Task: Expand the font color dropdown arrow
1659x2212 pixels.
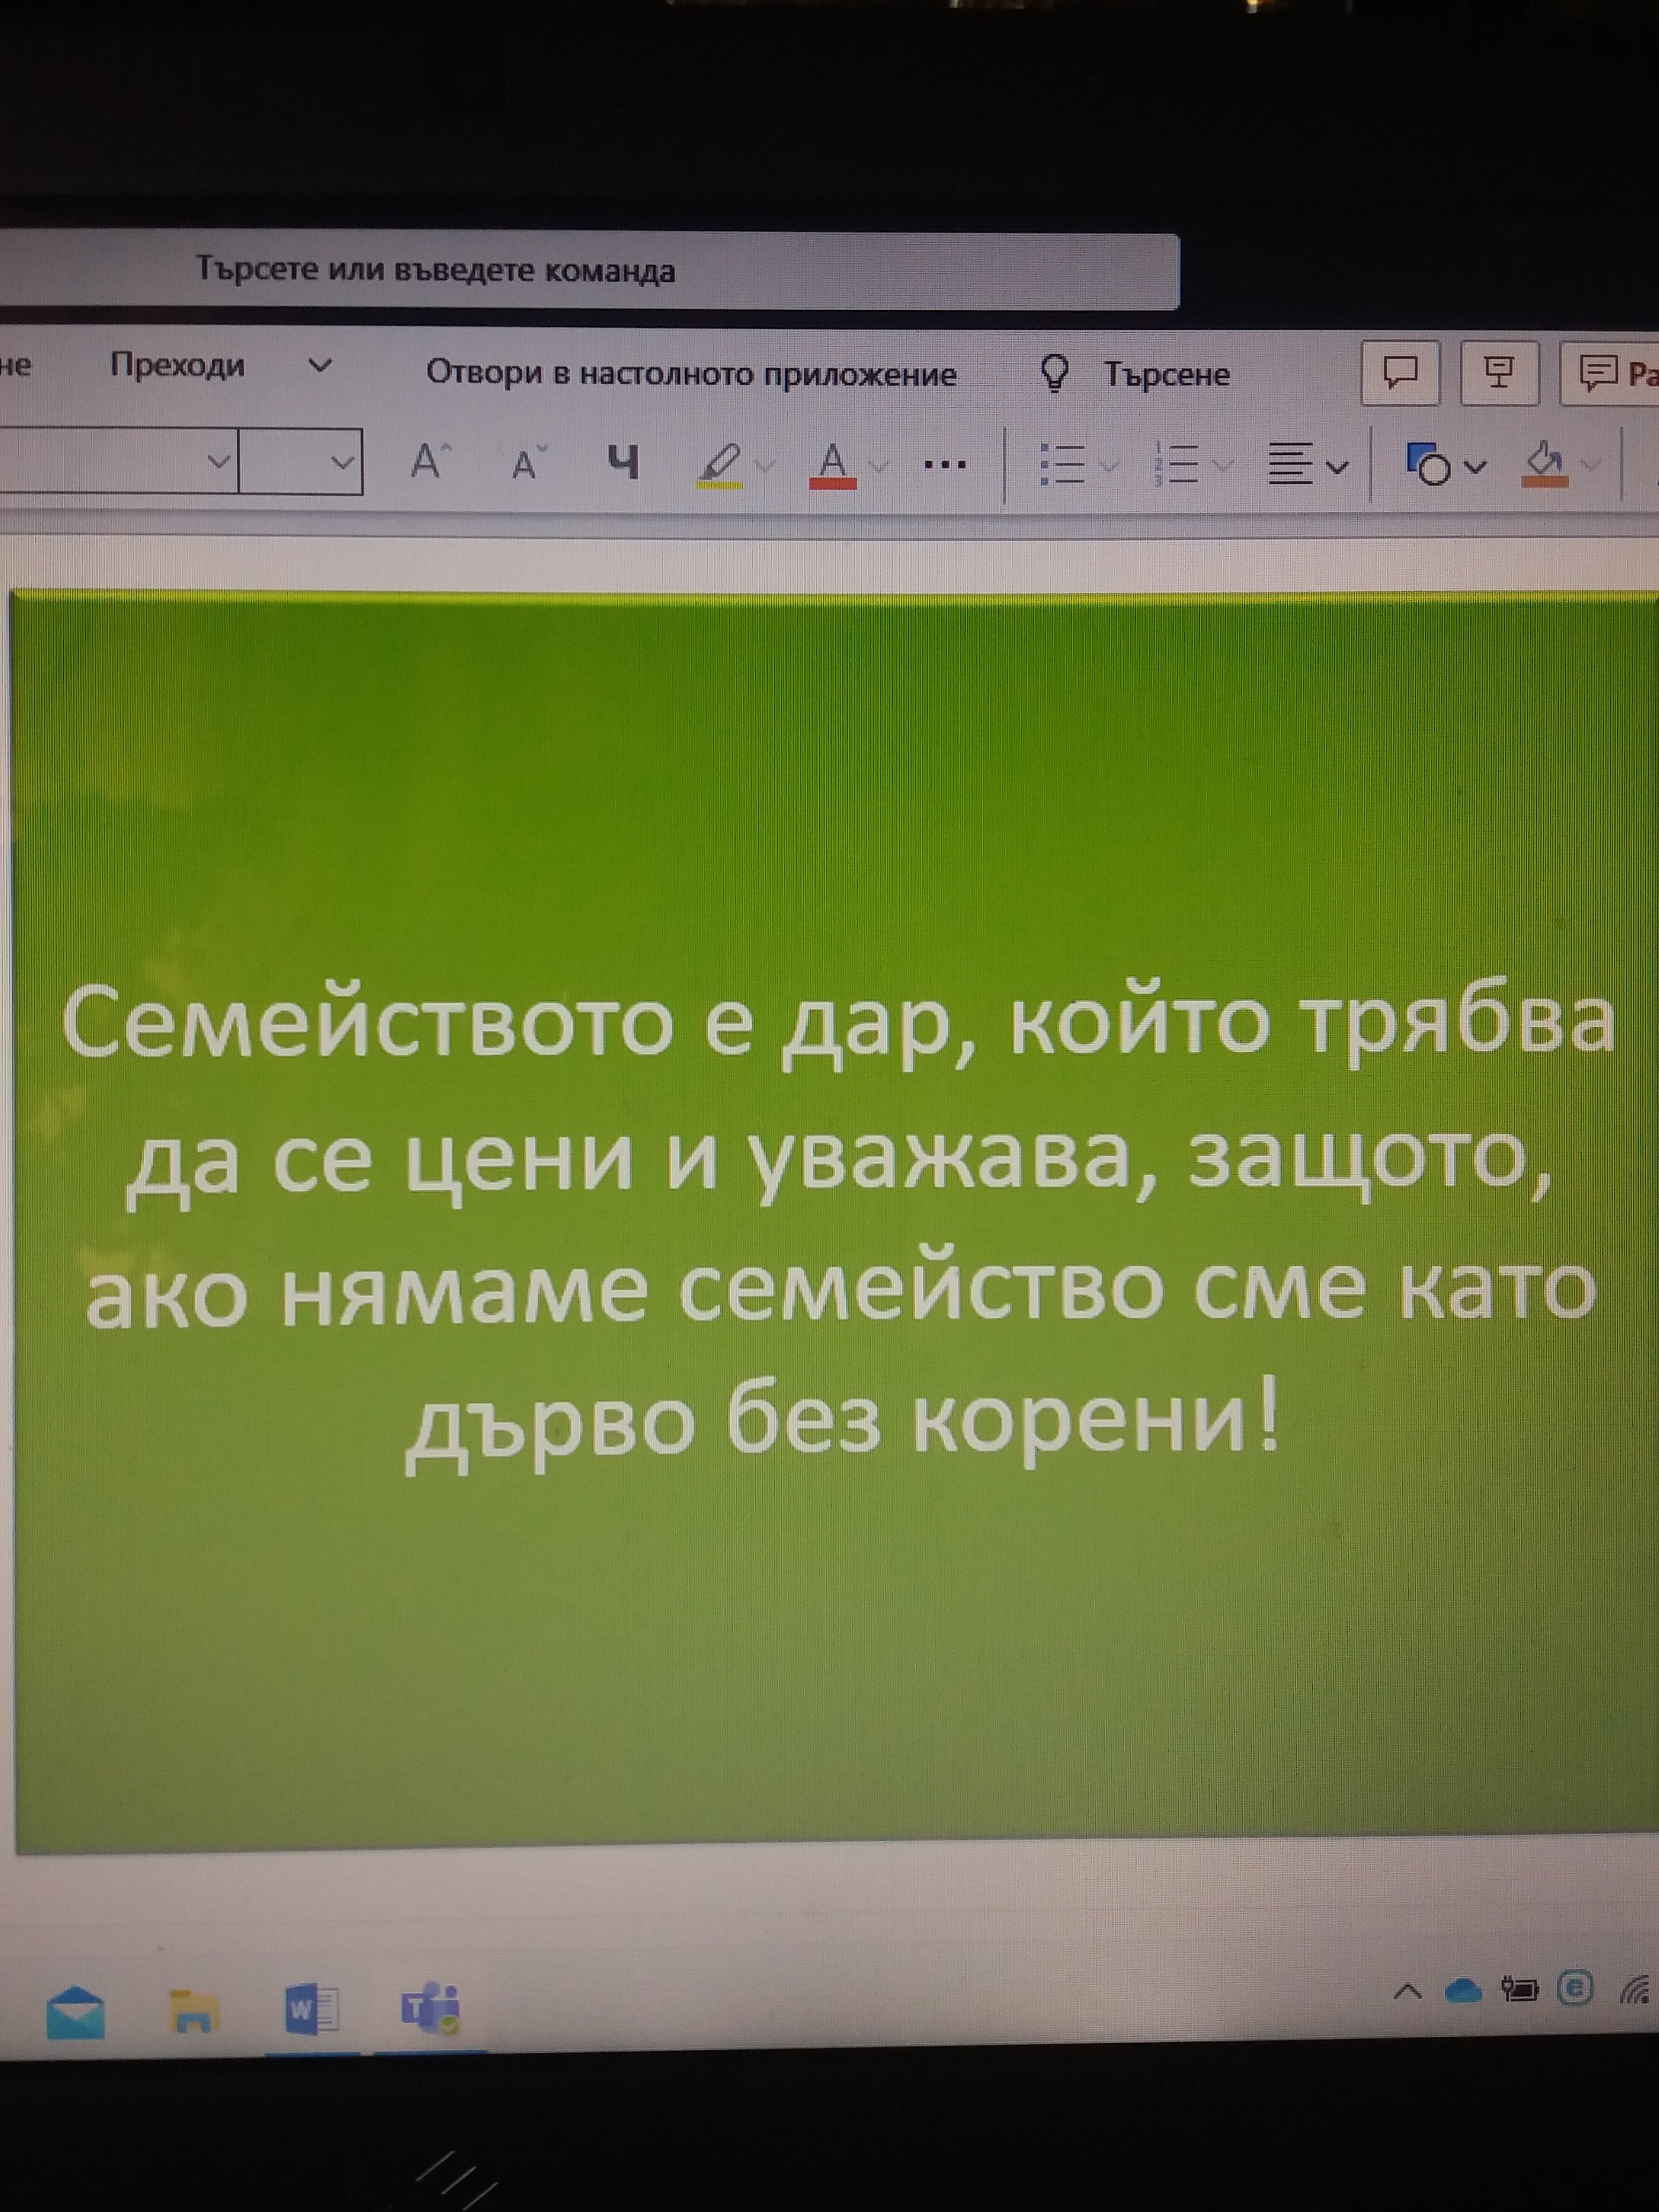Action: (878, 466)
